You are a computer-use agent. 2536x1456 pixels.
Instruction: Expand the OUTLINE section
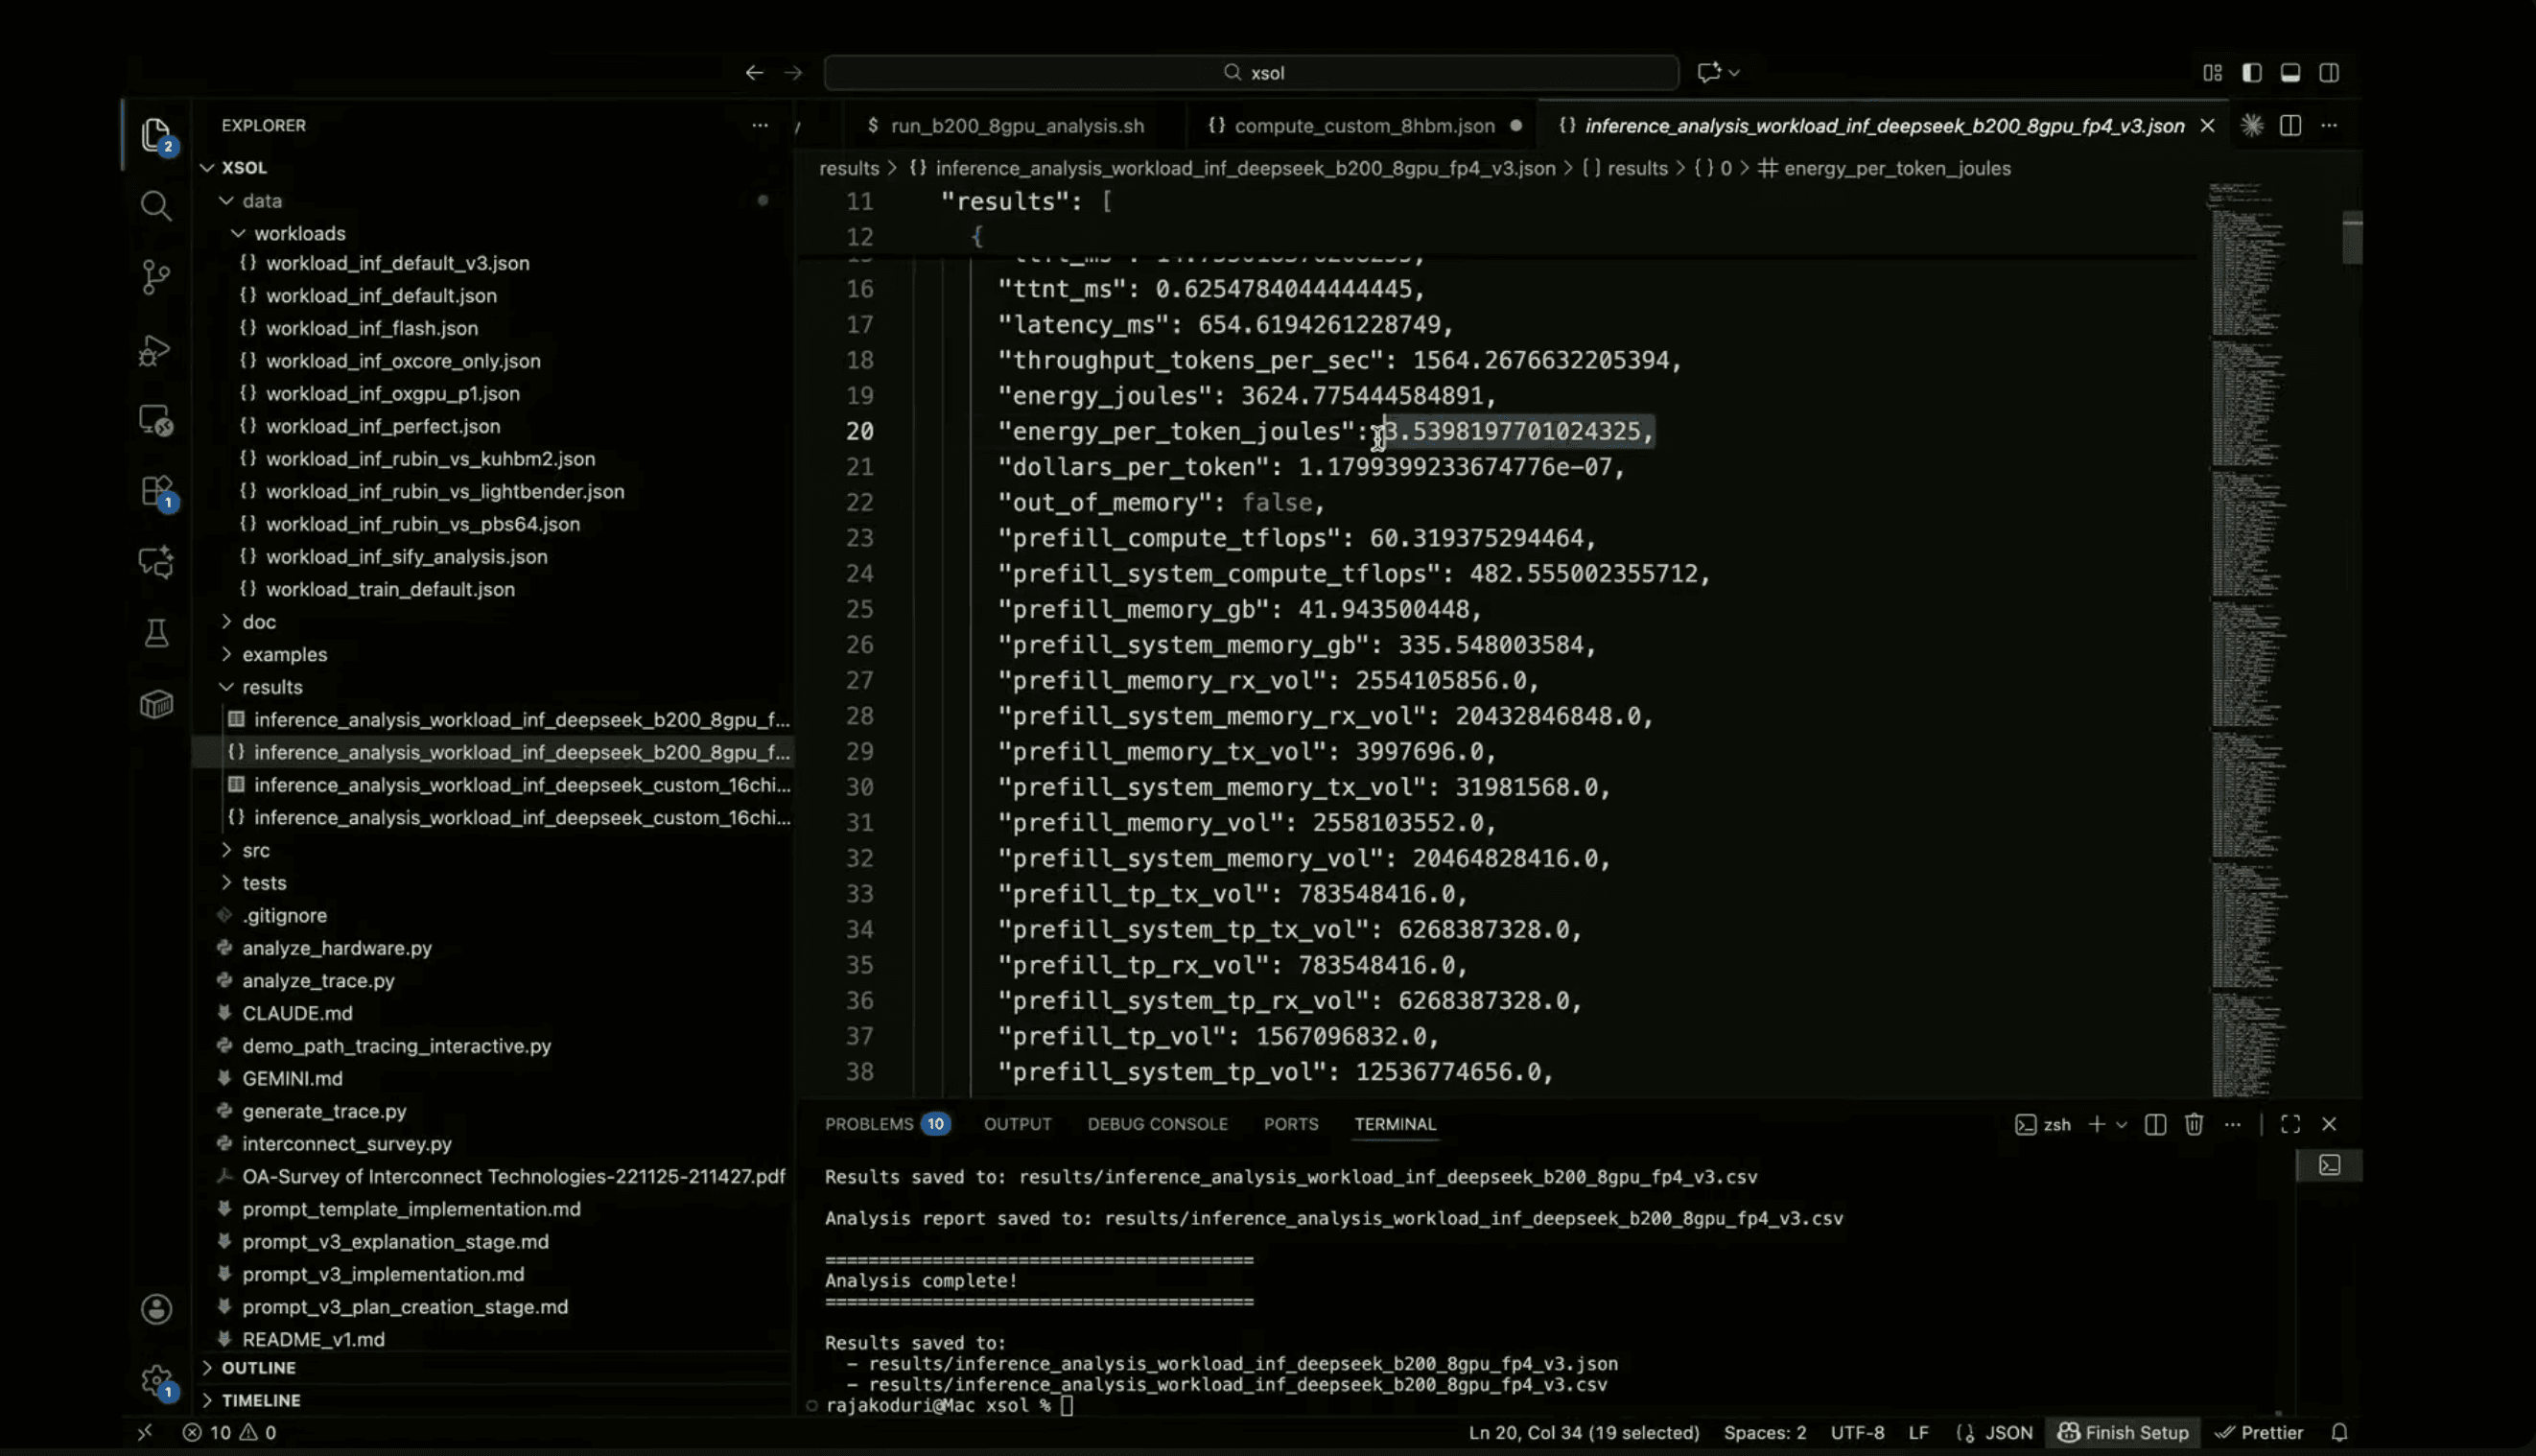point(258,1367)
